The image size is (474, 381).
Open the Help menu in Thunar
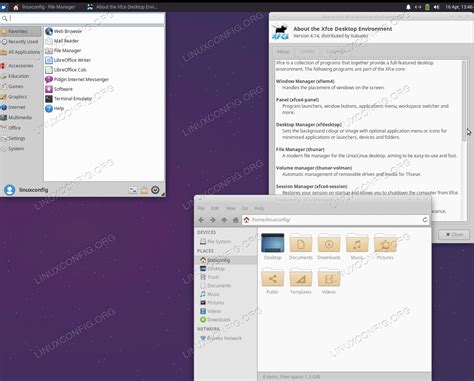pyautogui.click(x=259, y=208)
